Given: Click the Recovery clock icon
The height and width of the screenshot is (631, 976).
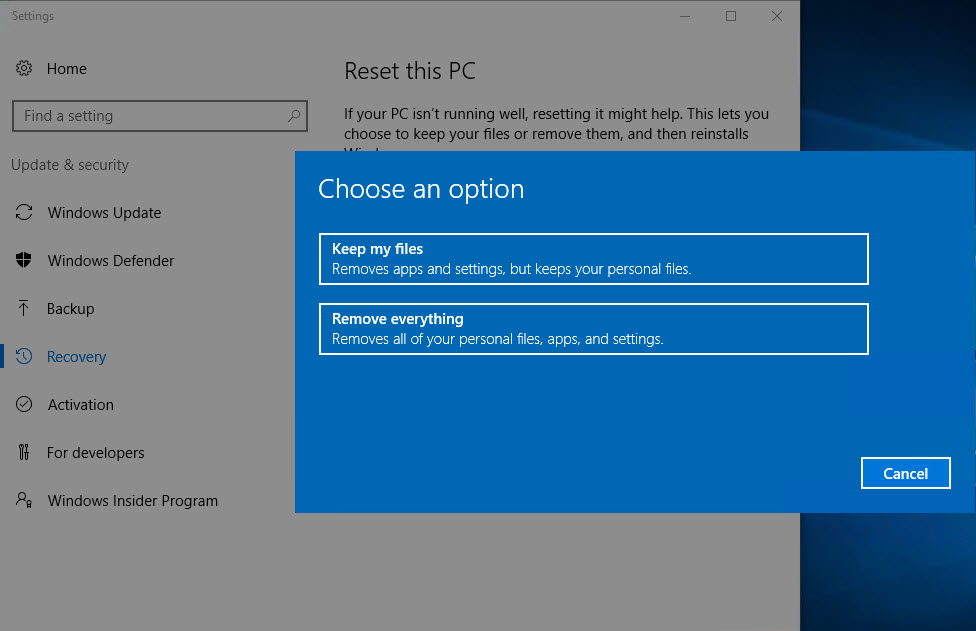Looking at the screenshot, I should [24, 356].
